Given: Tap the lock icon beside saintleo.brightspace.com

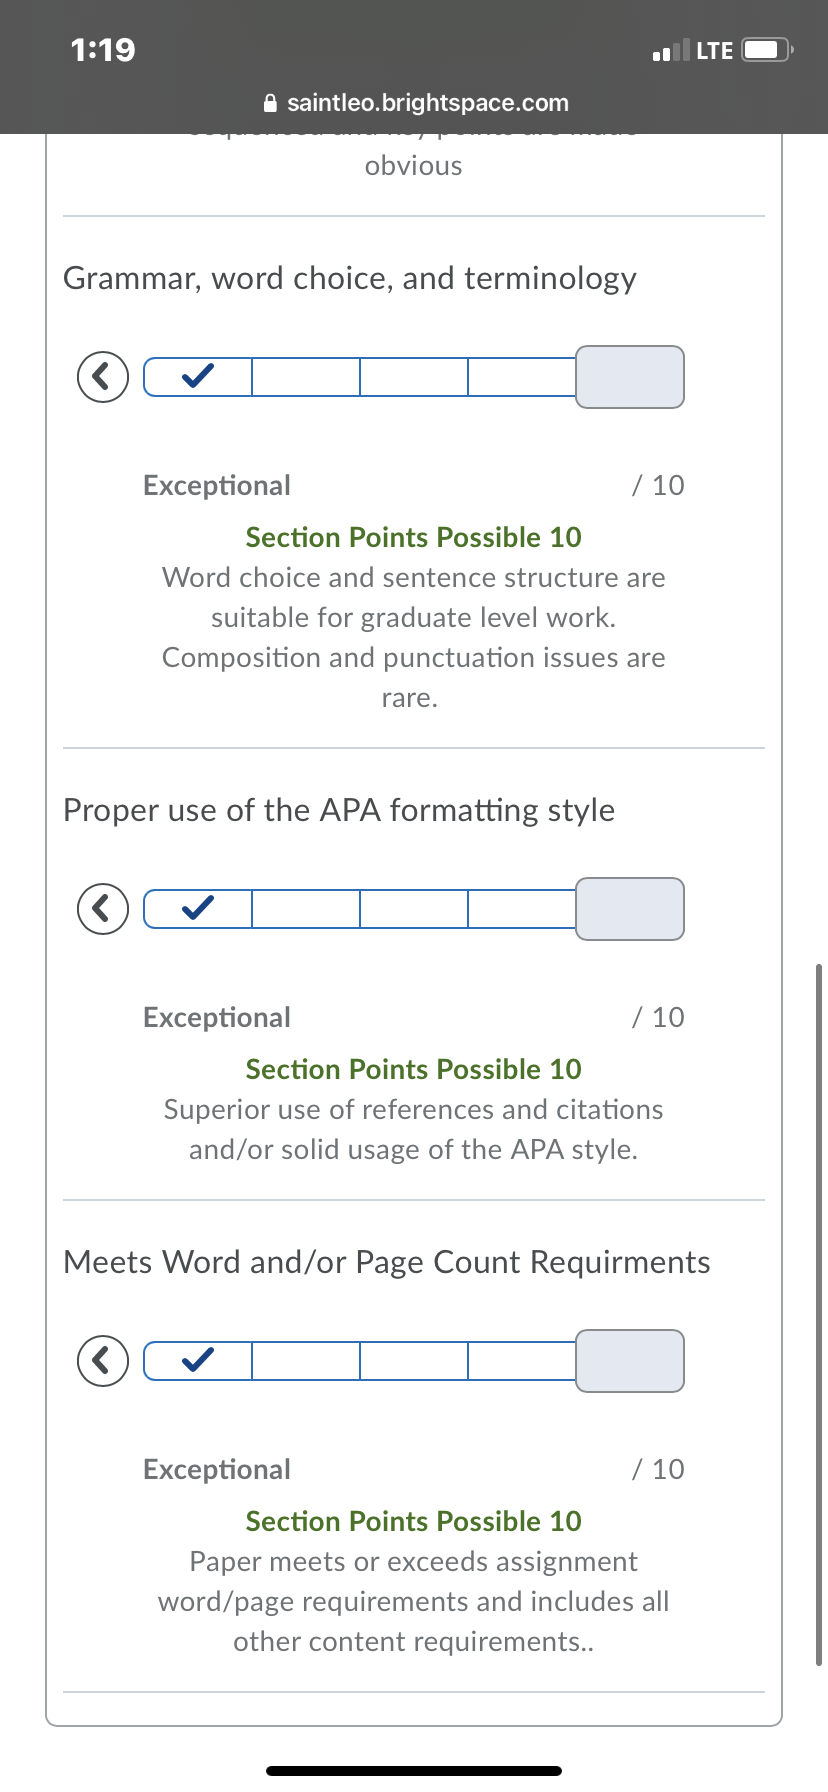Looking at the screenshot, I should [x=269, y=103].
